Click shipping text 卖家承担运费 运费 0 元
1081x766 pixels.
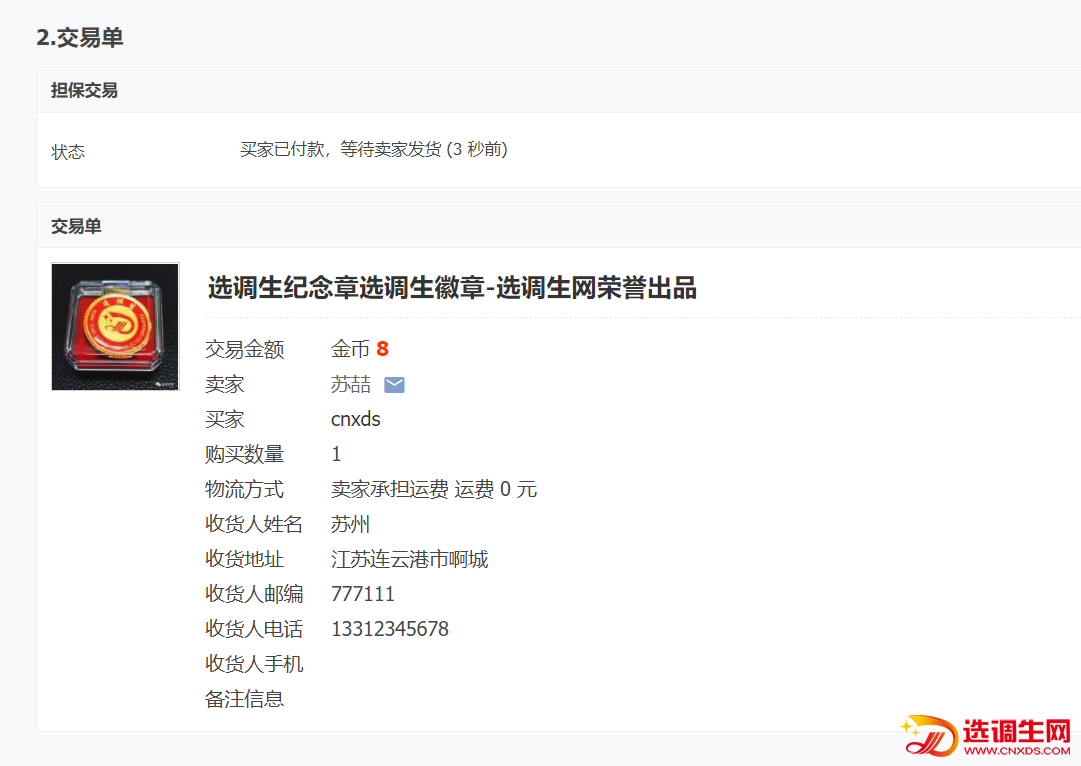click(434, 490)
